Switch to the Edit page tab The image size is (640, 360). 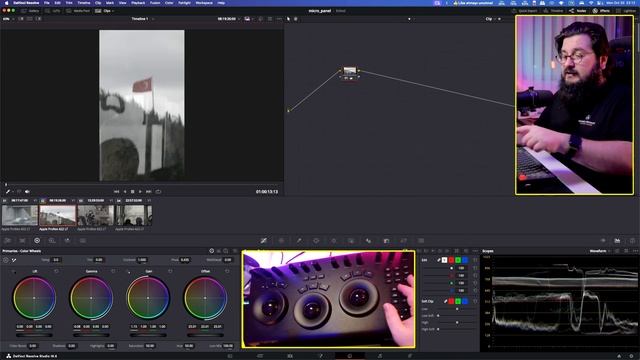tap(290, 356)
